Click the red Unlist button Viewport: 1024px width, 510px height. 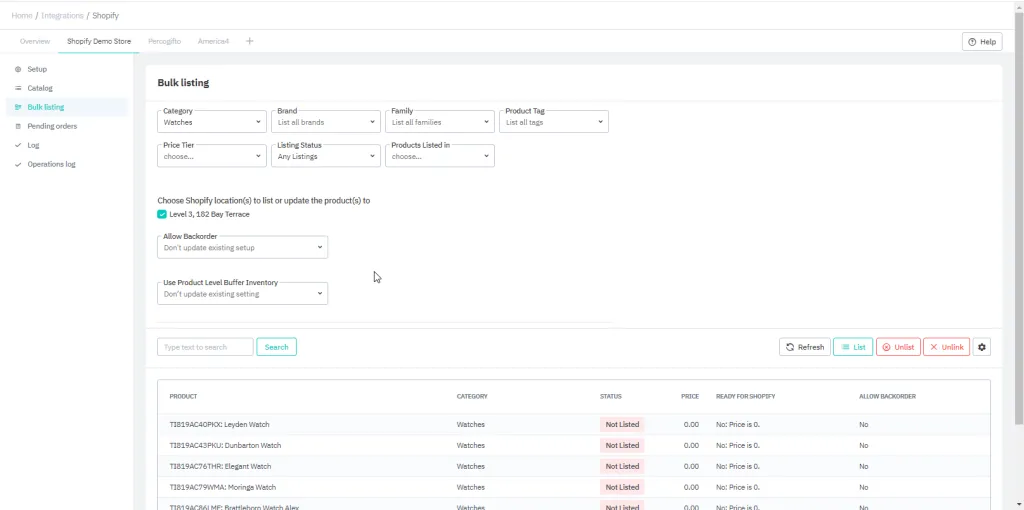[x=898, y=347]
